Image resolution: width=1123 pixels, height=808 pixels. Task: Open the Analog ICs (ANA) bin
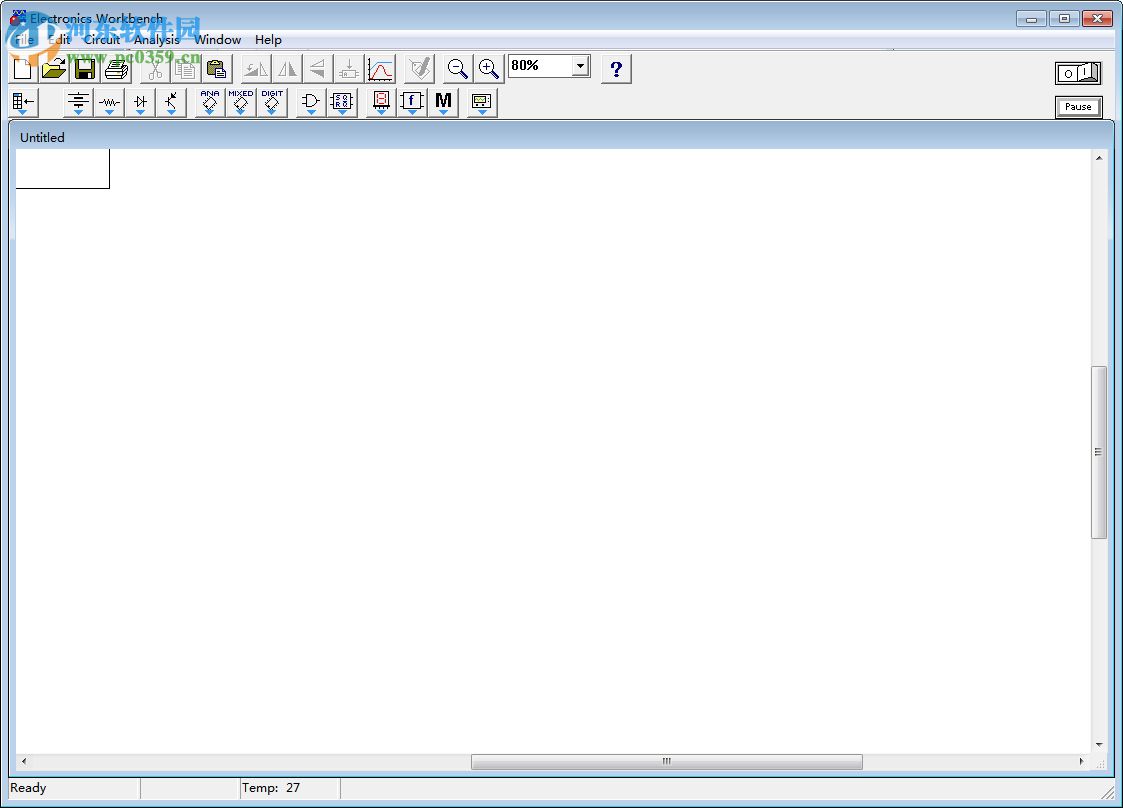tap(210, 102)
